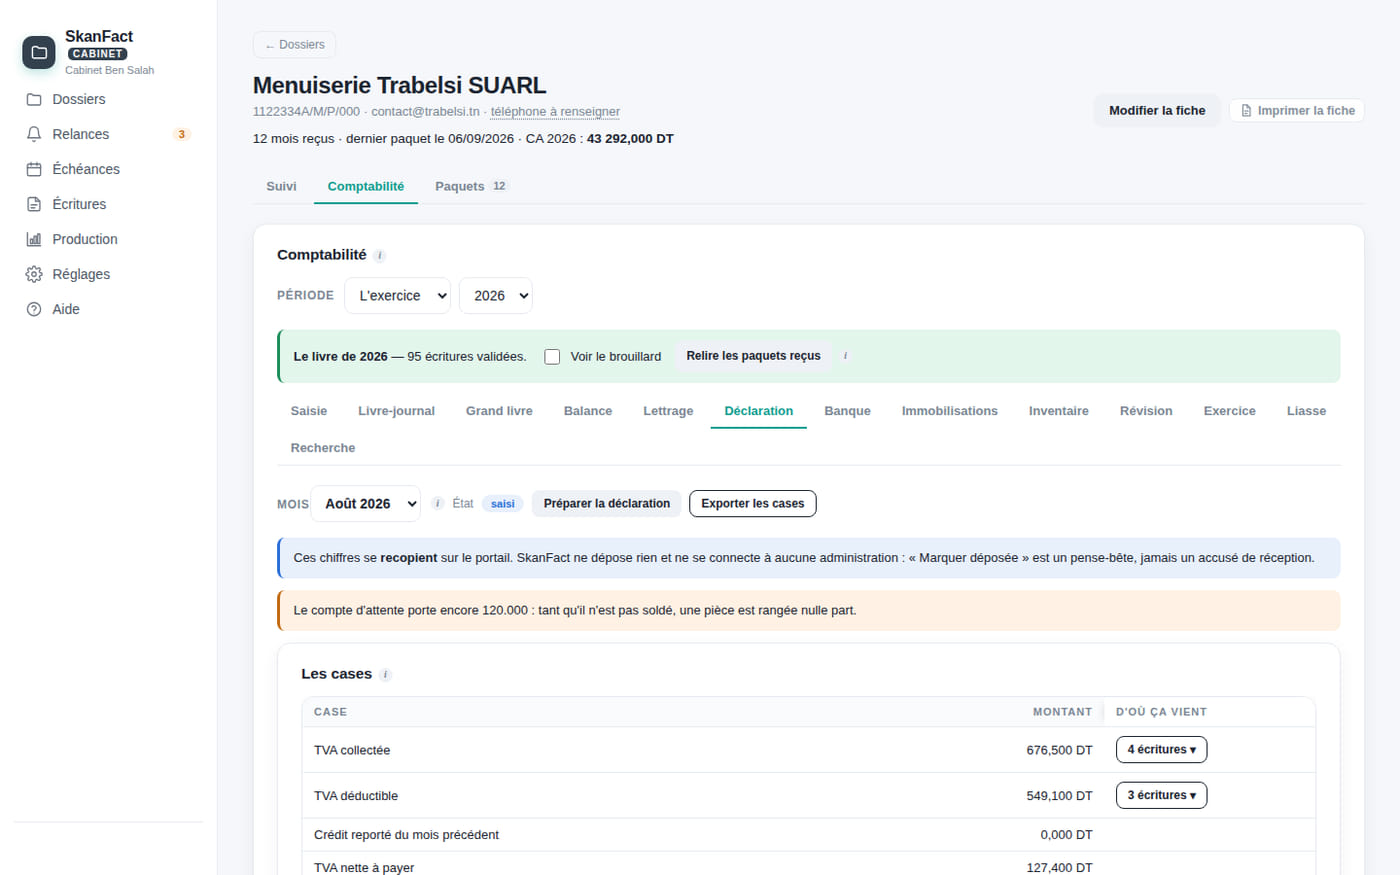
Task: Switch to the Suivi tab
Action: 281,186
